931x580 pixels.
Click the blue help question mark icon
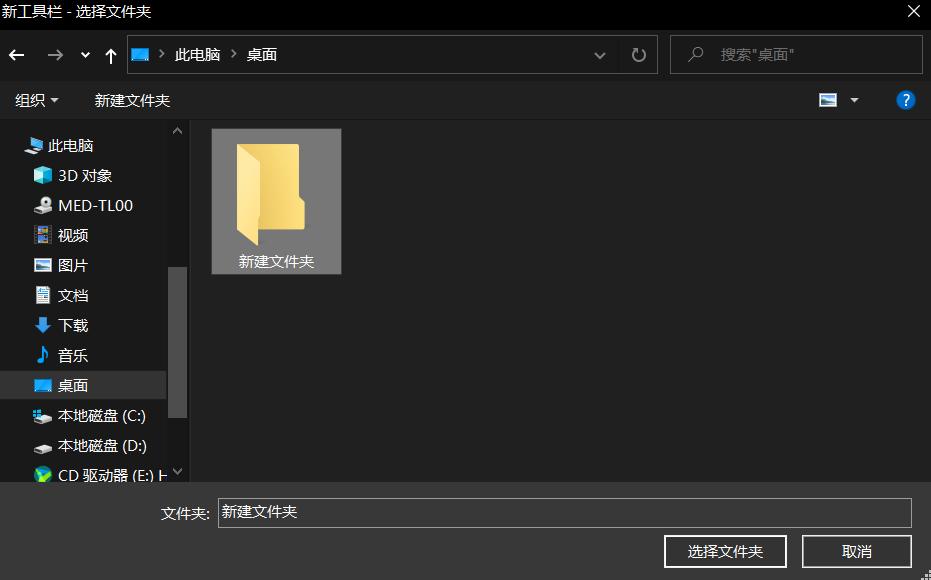pos(905,100)
